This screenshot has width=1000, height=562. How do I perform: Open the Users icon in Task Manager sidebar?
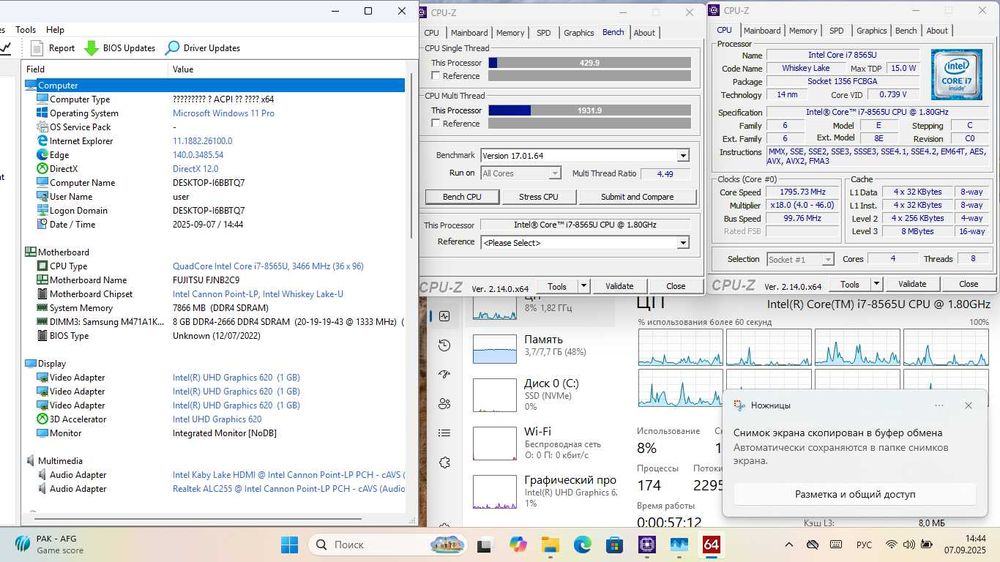pos(445,404)
